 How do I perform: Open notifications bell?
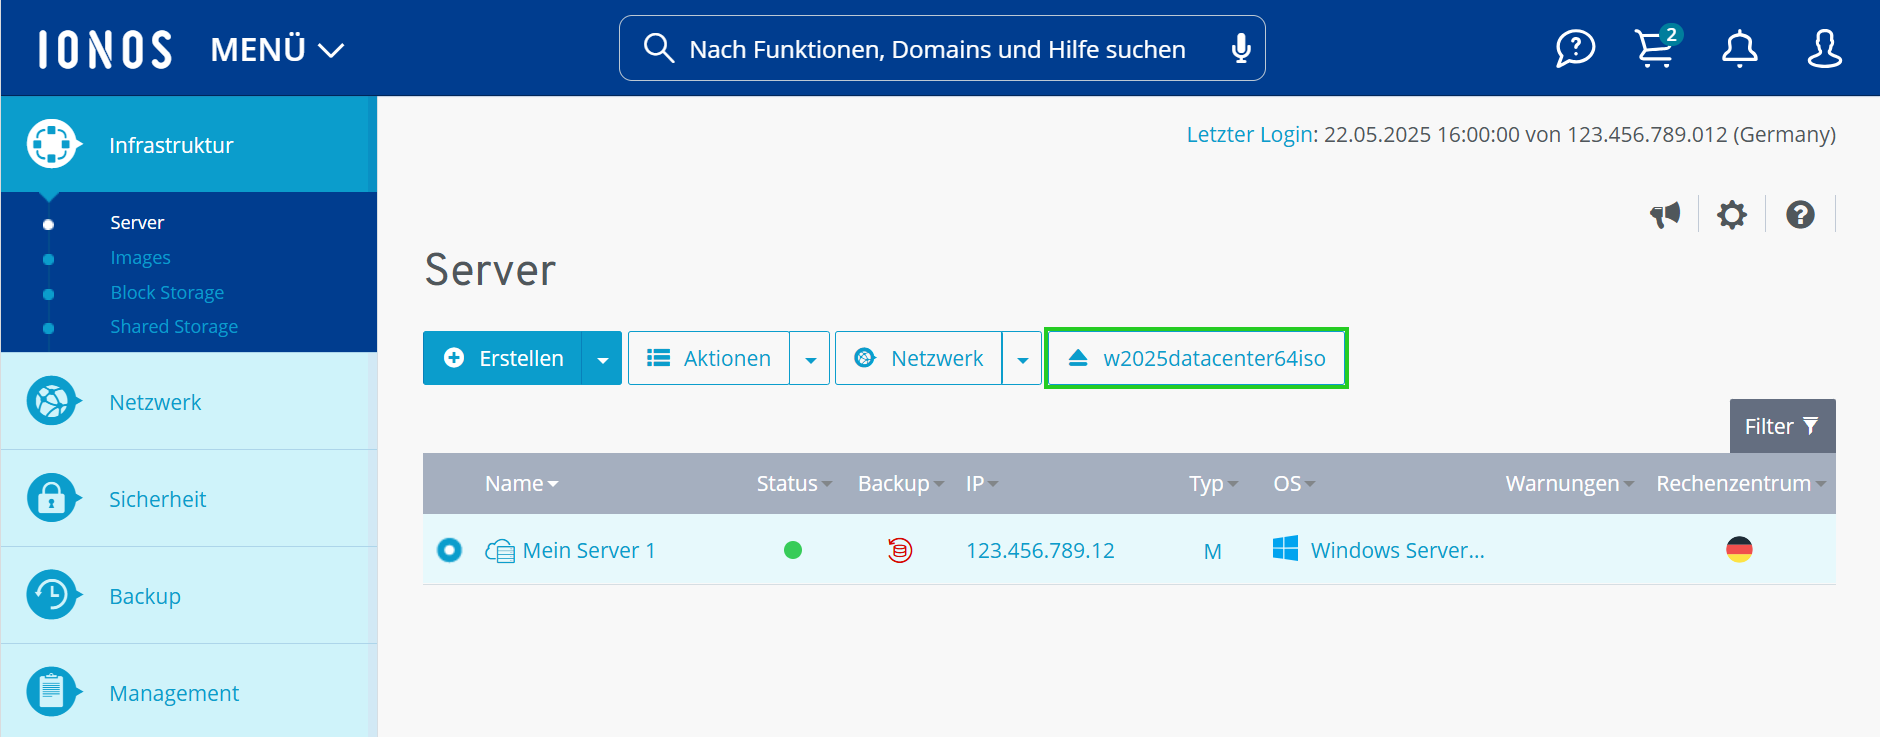tap(1740, 48)
